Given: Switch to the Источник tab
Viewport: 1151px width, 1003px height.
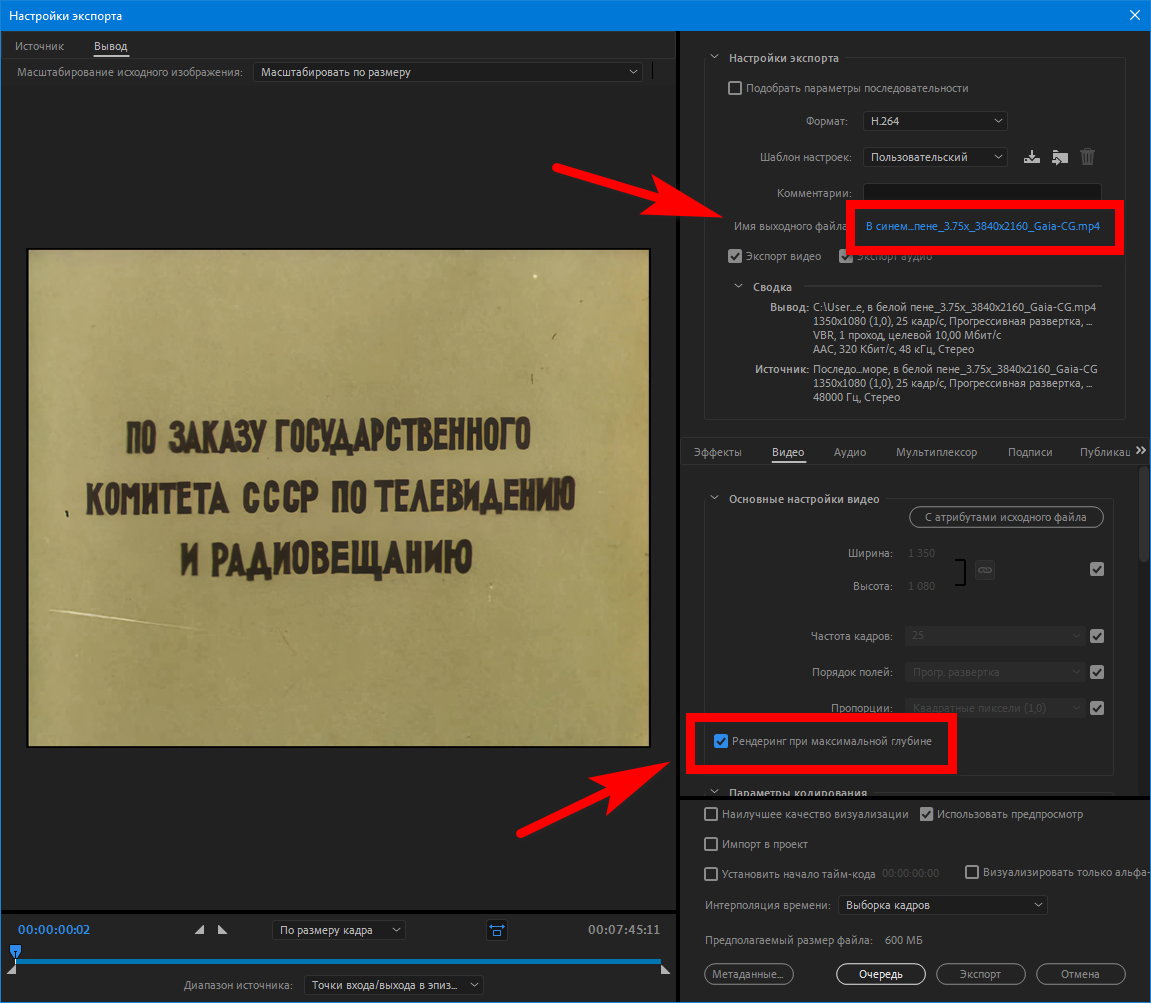Looking at the screenshot, I should tap(39, 46).
